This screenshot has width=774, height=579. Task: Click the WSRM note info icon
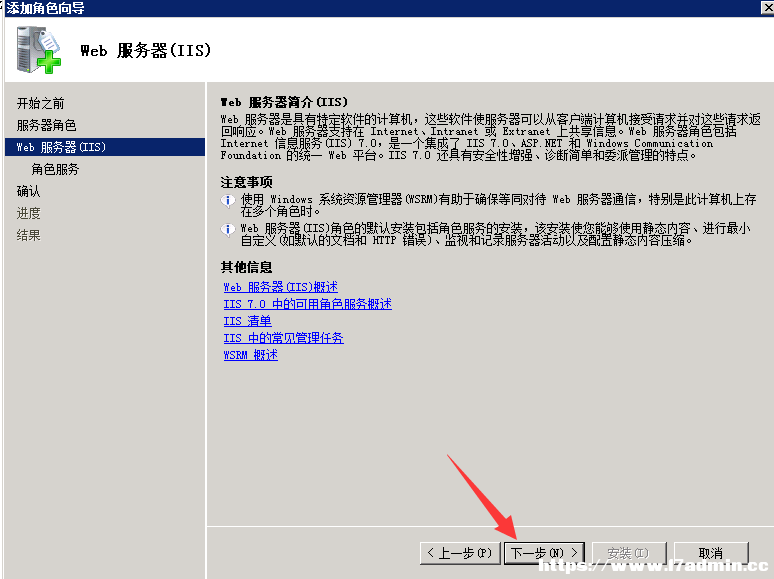(228, 200)
